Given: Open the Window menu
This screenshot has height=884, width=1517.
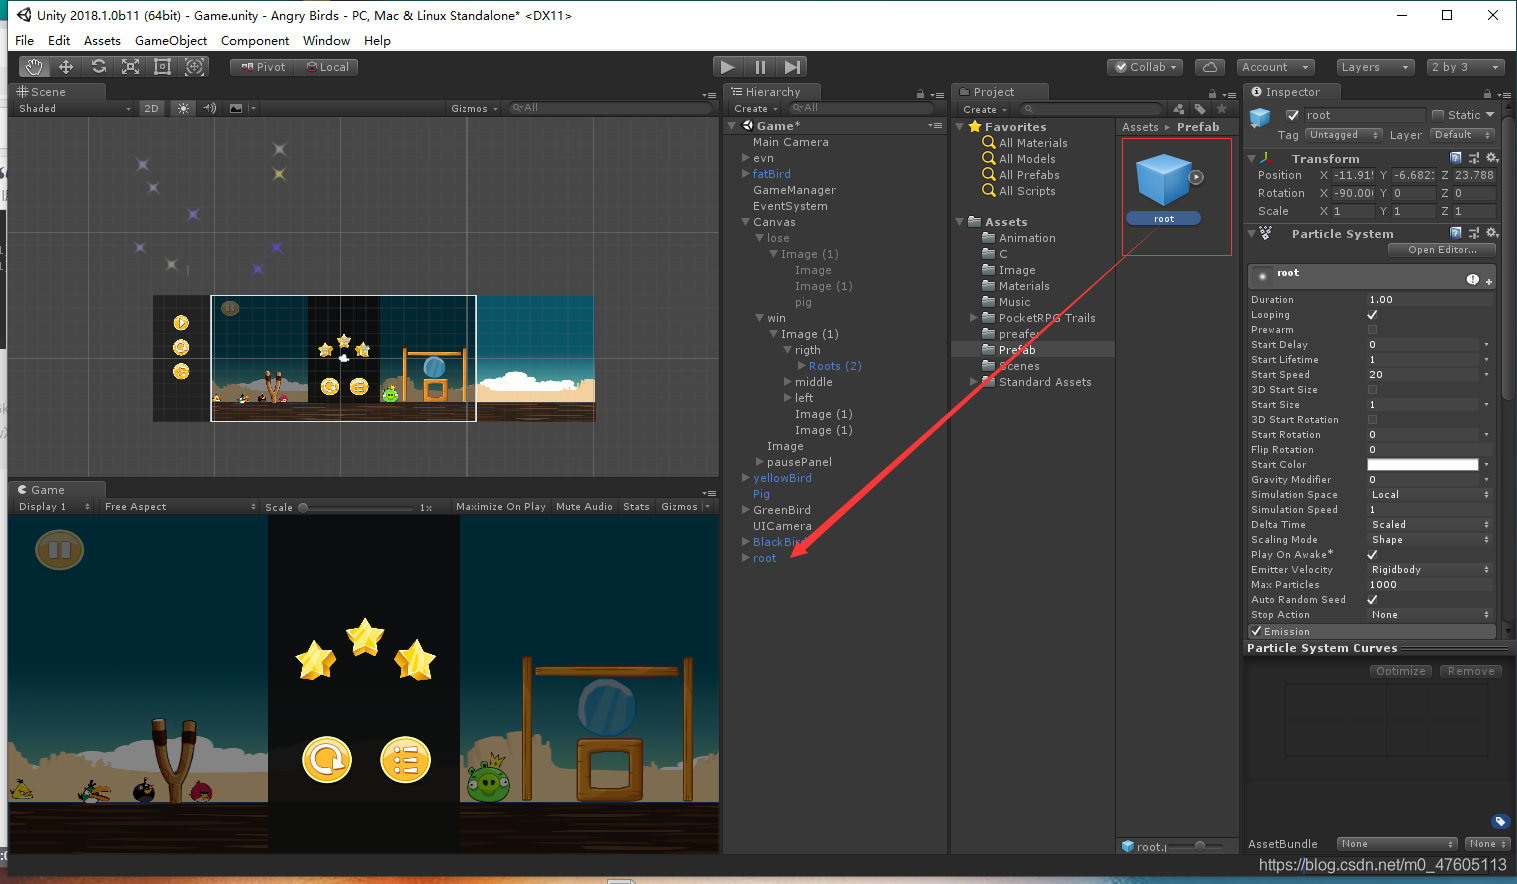Looking at the screenshot, I should [326, 41].
